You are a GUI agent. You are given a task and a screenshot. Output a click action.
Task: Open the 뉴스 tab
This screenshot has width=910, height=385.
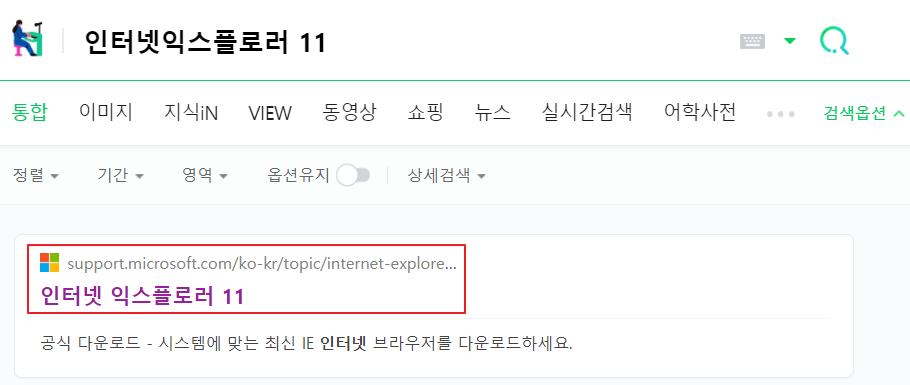492,112
